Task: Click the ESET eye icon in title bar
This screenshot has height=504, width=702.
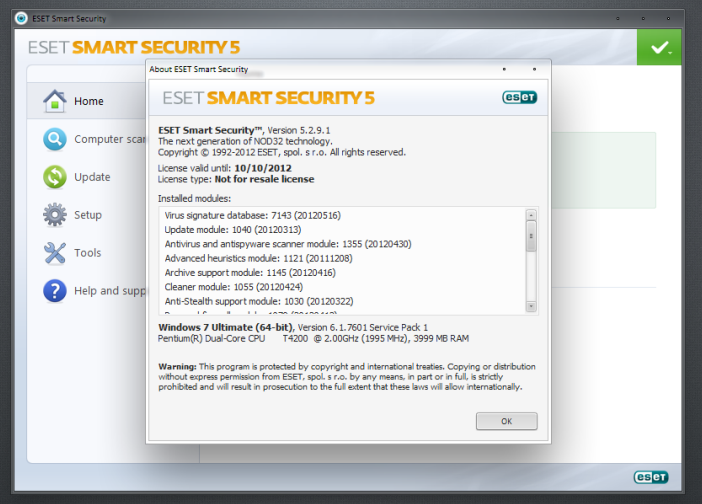Action: coord(21,18)
